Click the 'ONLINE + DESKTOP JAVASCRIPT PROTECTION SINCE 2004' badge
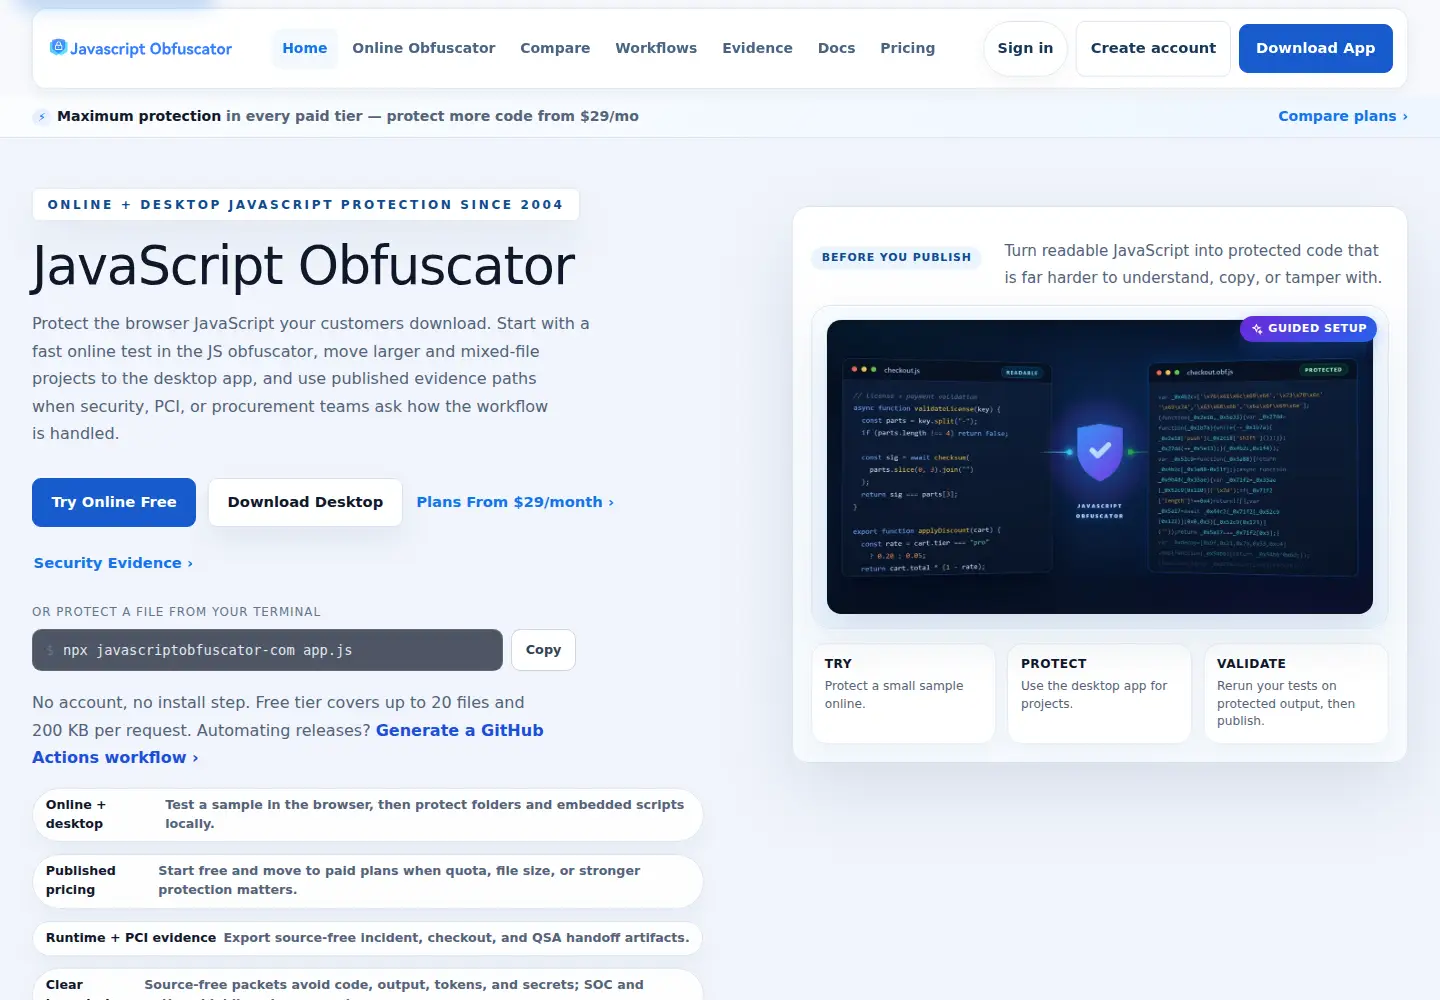This screenshot has width=1440, height=1000. click(305, 205)
